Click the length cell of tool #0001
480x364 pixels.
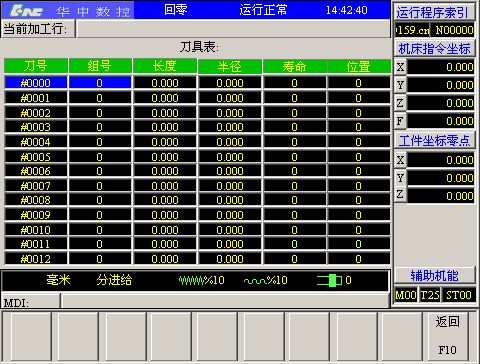point(165,98)
